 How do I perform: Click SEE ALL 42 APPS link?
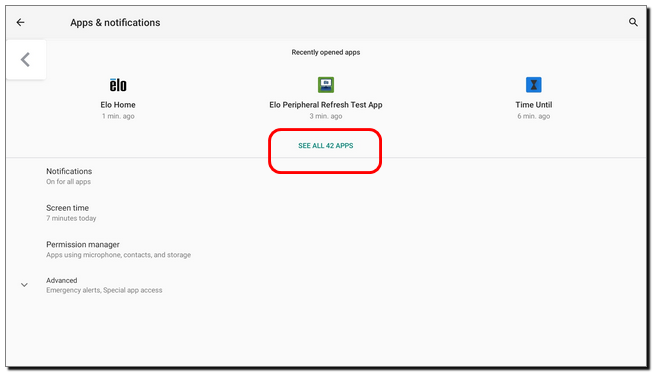coord(326,146)
